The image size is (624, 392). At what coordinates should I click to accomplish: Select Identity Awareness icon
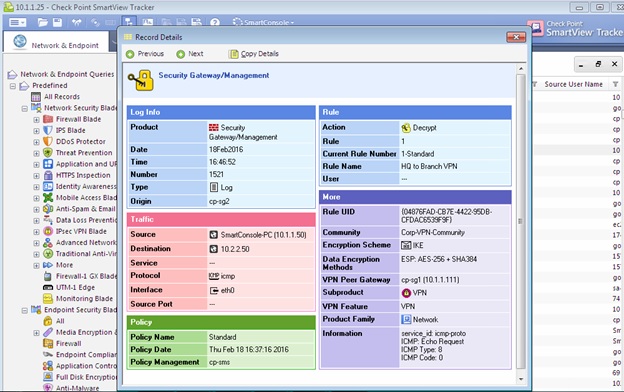[x=48, y=186]
